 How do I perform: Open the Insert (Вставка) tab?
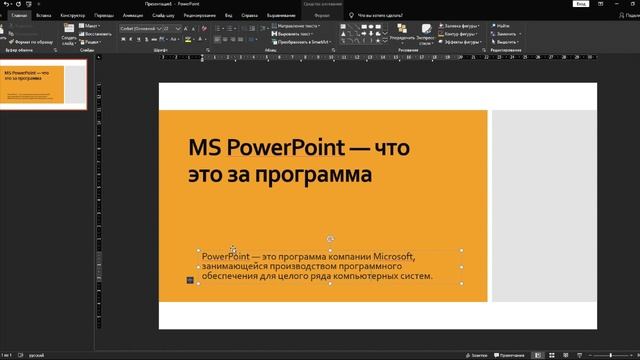[44, 16]
